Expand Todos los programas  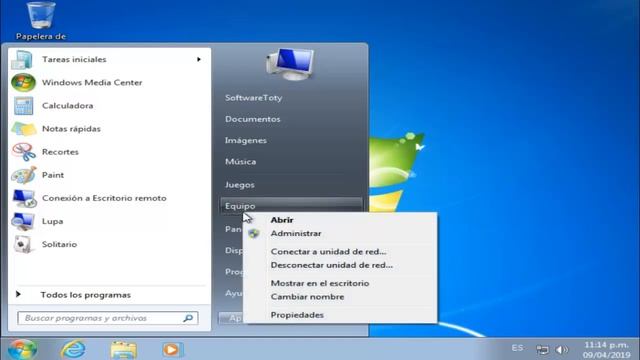[85, 295]
